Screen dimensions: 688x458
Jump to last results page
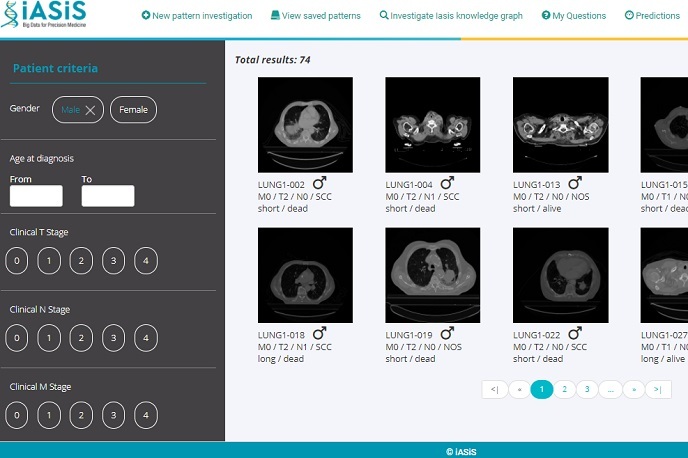tap(657, 390)
